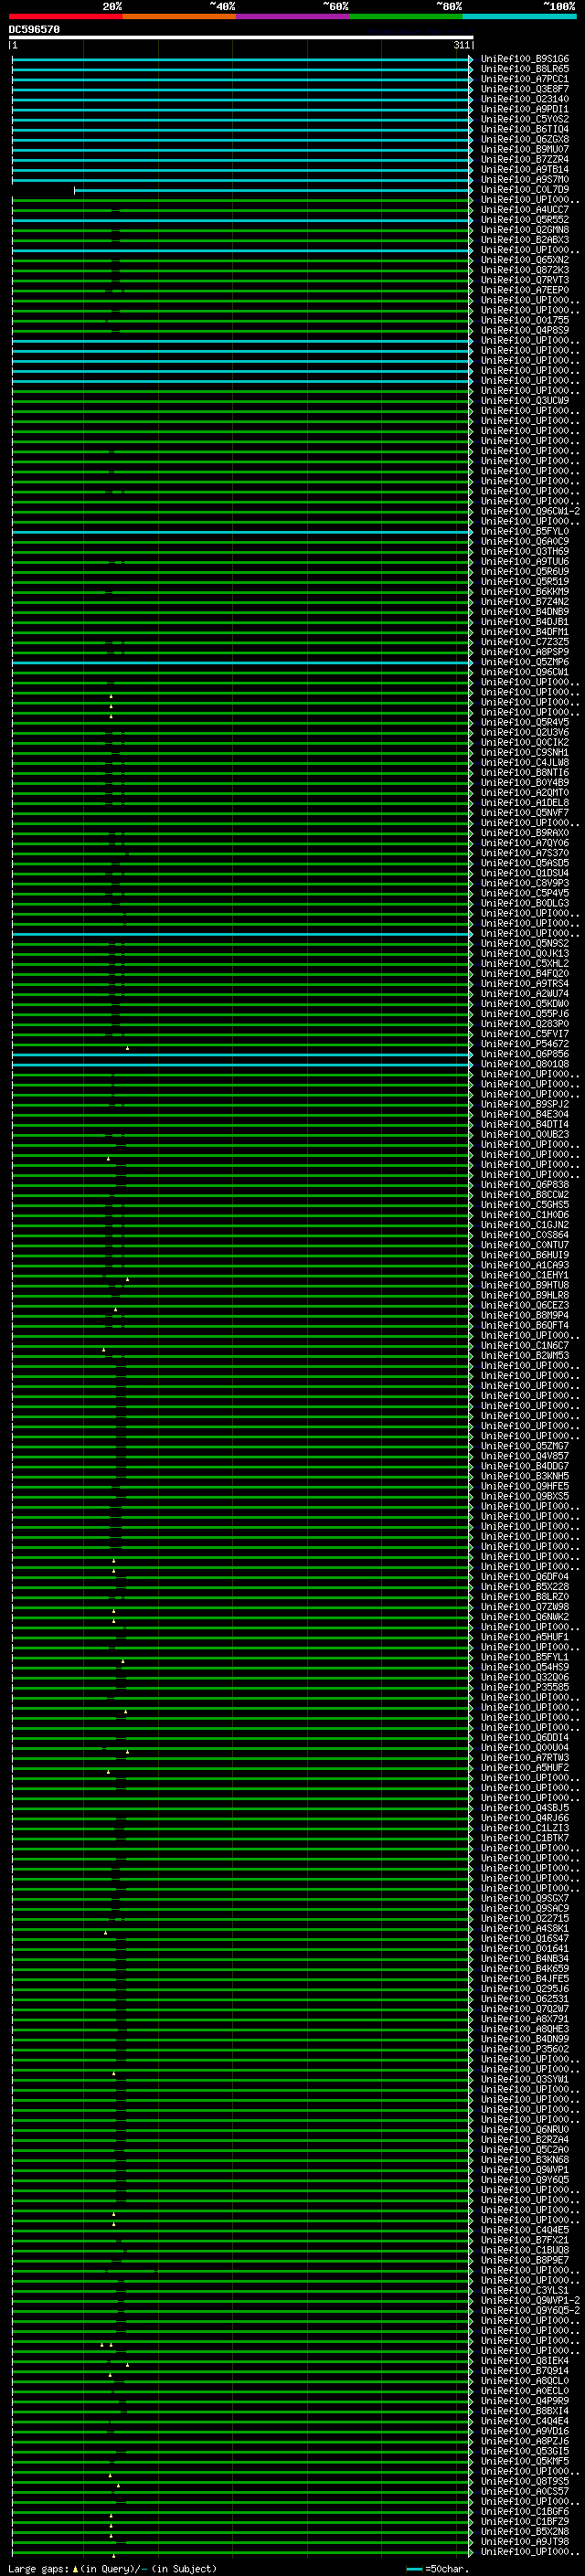Viewport: 585px width, 2576px height.
Task: Click the cyan ~100% identity legend segment
Action: pos(520,16)
